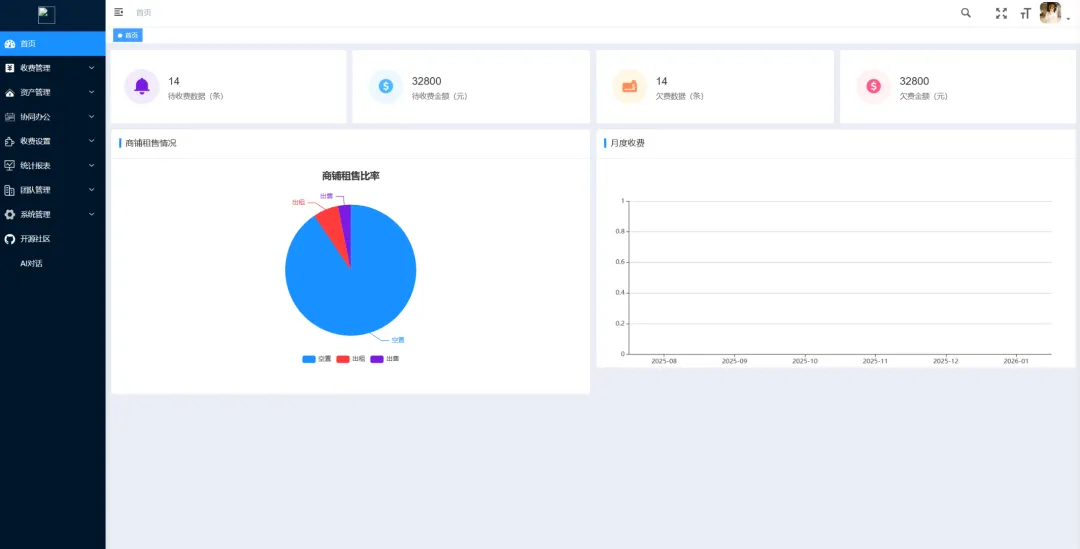Click the blue dollar 待收费金额 icon
Viewport: 1080px width, 549px height.
pyautogui.click(x=386, y=86)
